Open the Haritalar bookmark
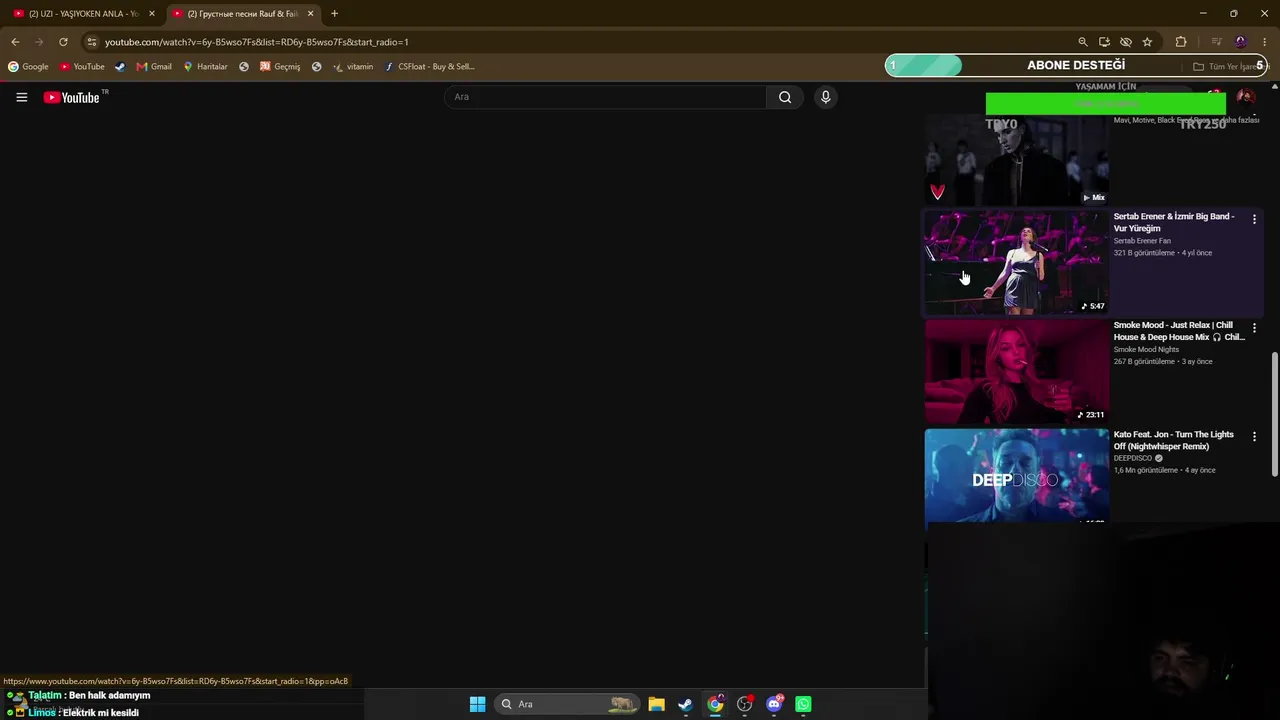 coord(205,67)
